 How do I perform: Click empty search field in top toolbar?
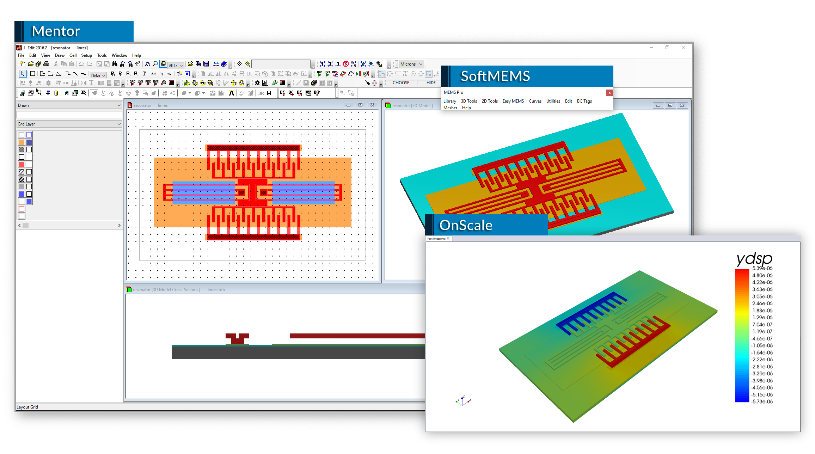pyautogui.click(x=281, y=64)
